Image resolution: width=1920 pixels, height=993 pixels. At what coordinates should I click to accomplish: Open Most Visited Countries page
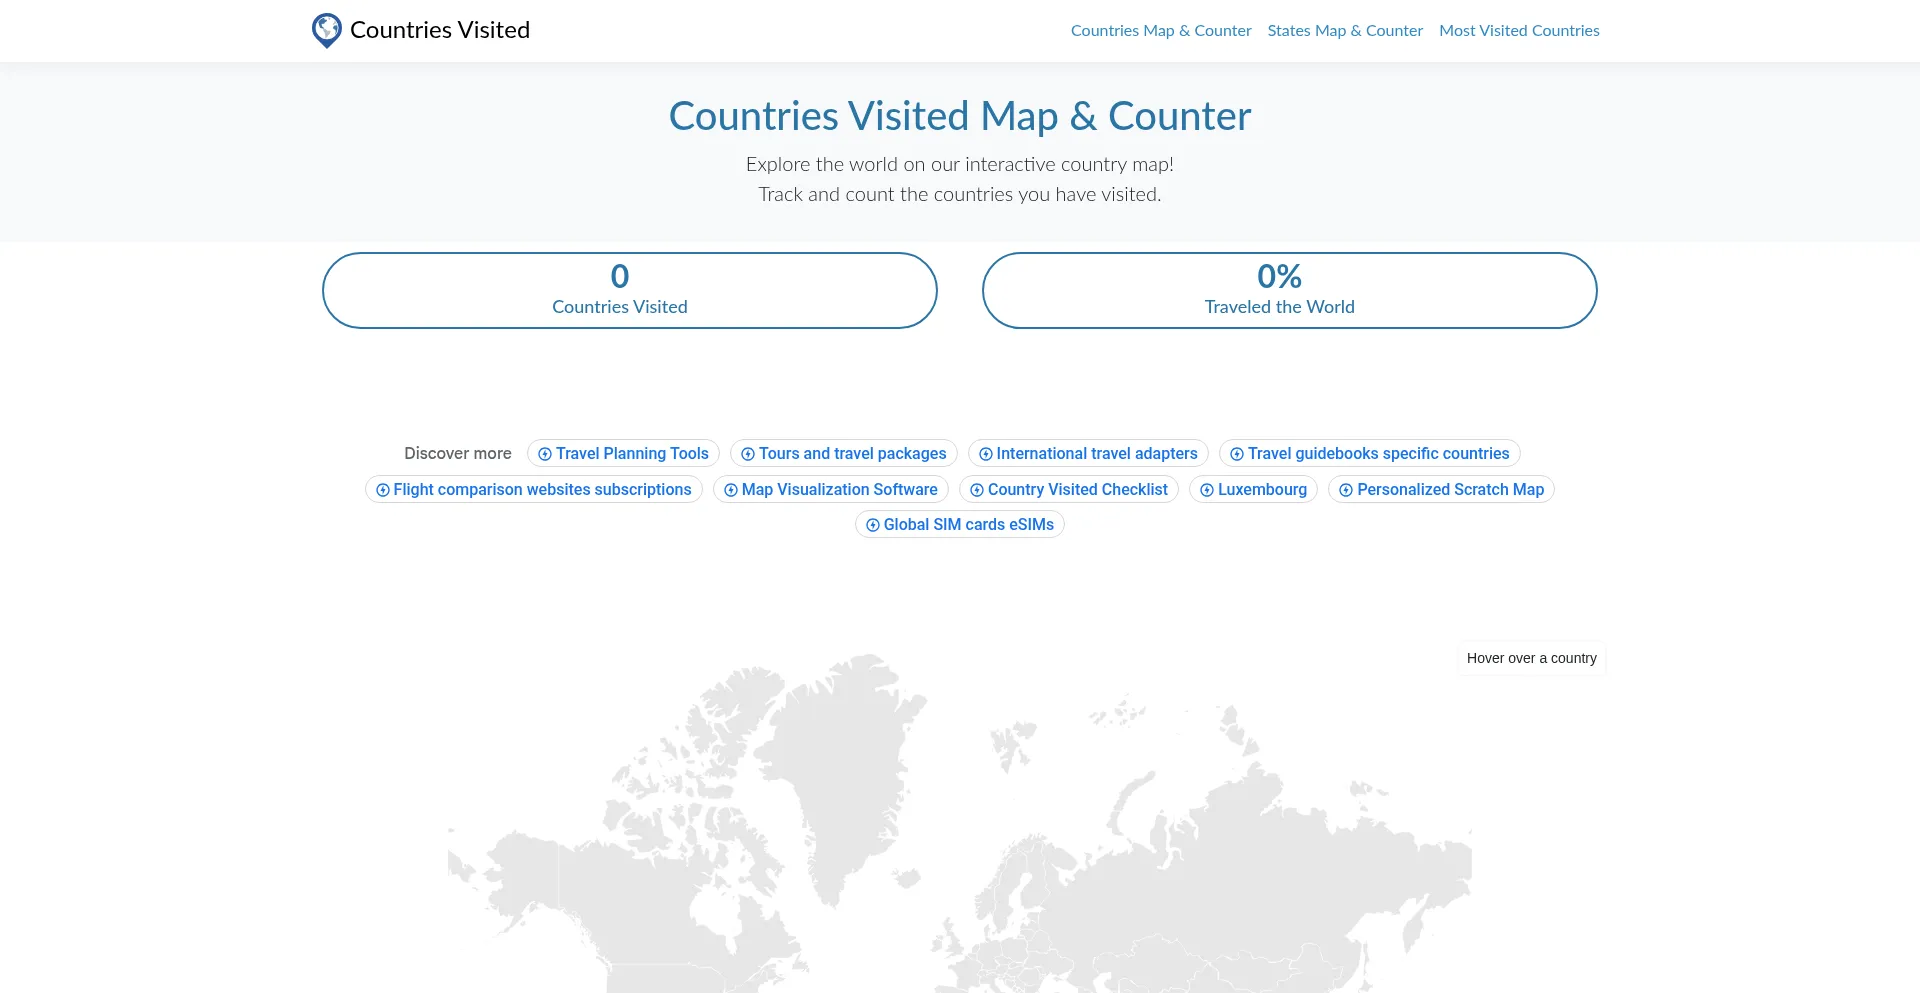(x=1518, y=31)
